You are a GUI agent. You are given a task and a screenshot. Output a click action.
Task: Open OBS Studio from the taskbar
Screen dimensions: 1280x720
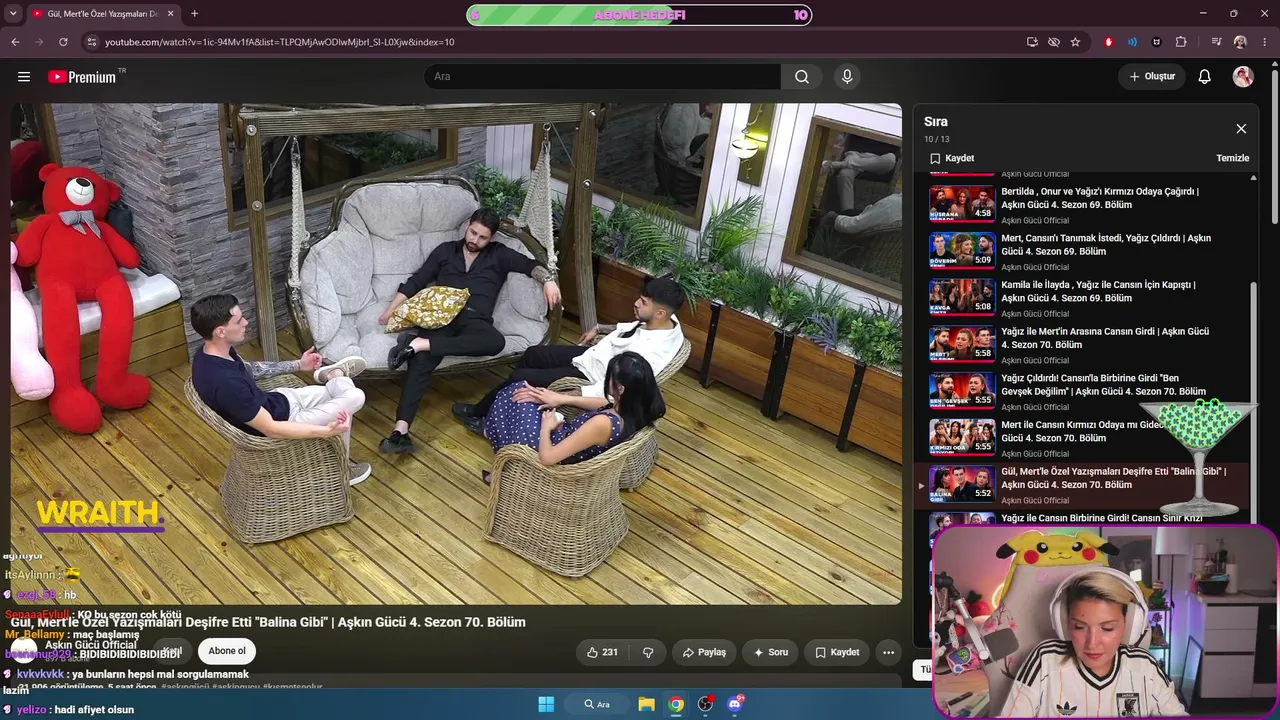coord(706,704)
